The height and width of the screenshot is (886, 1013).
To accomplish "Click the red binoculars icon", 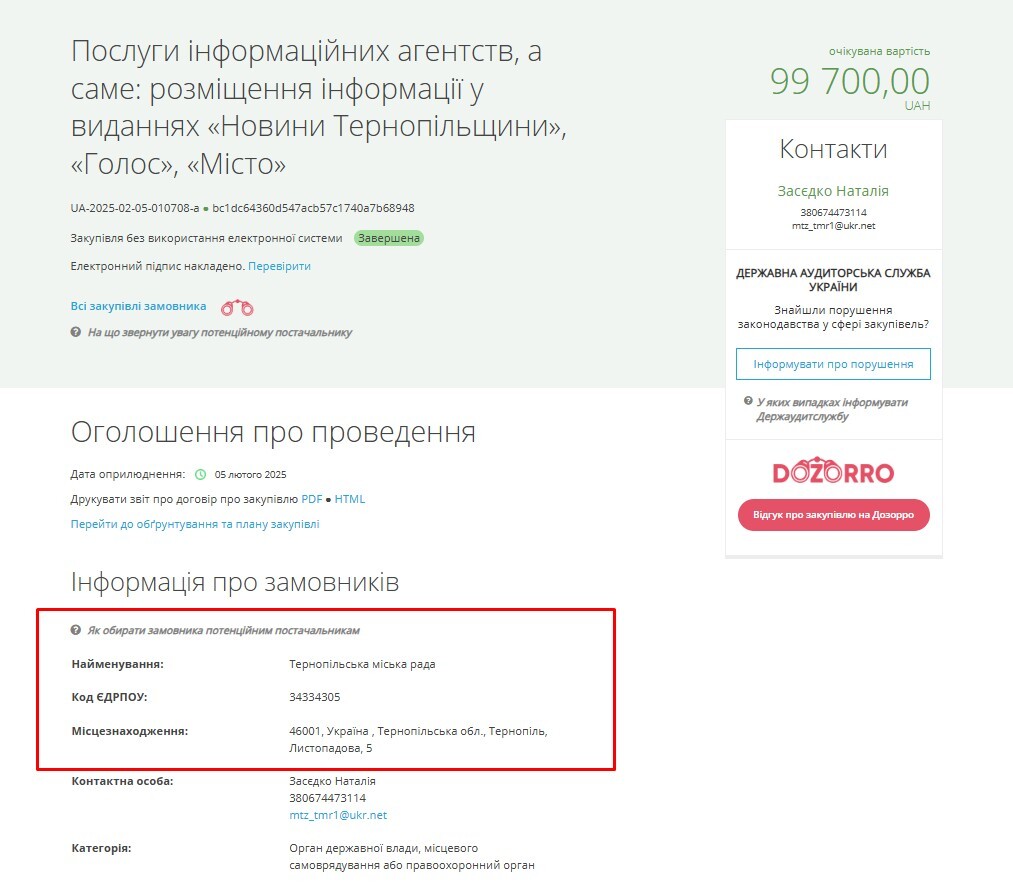I will point(237,308).
